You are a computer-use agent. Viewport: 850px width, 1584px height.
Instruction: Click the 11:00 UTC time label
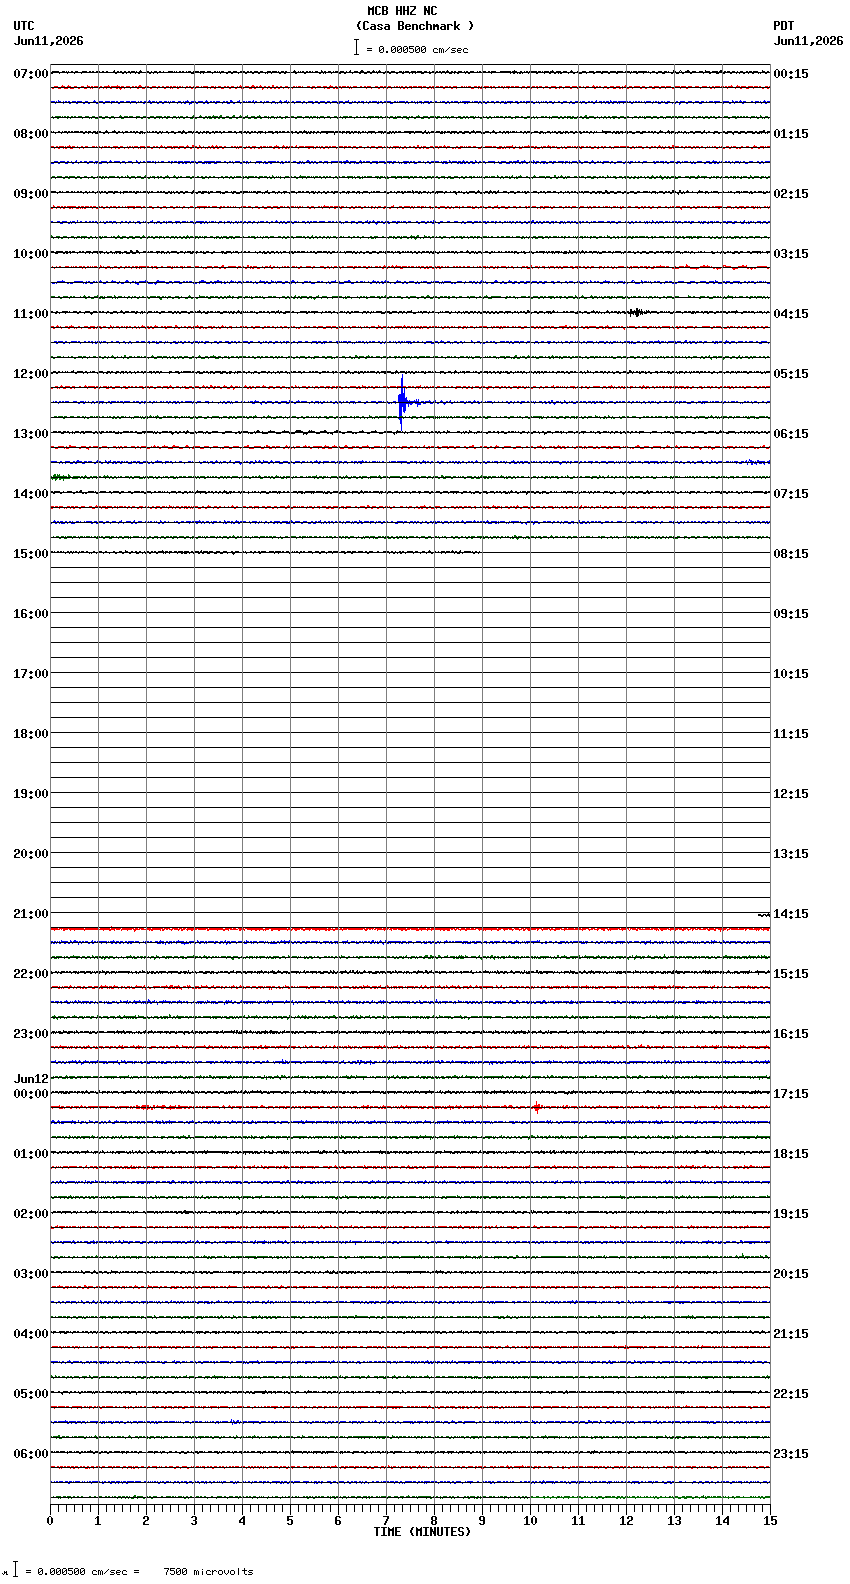pyautogui.click(x=31, y=314)
